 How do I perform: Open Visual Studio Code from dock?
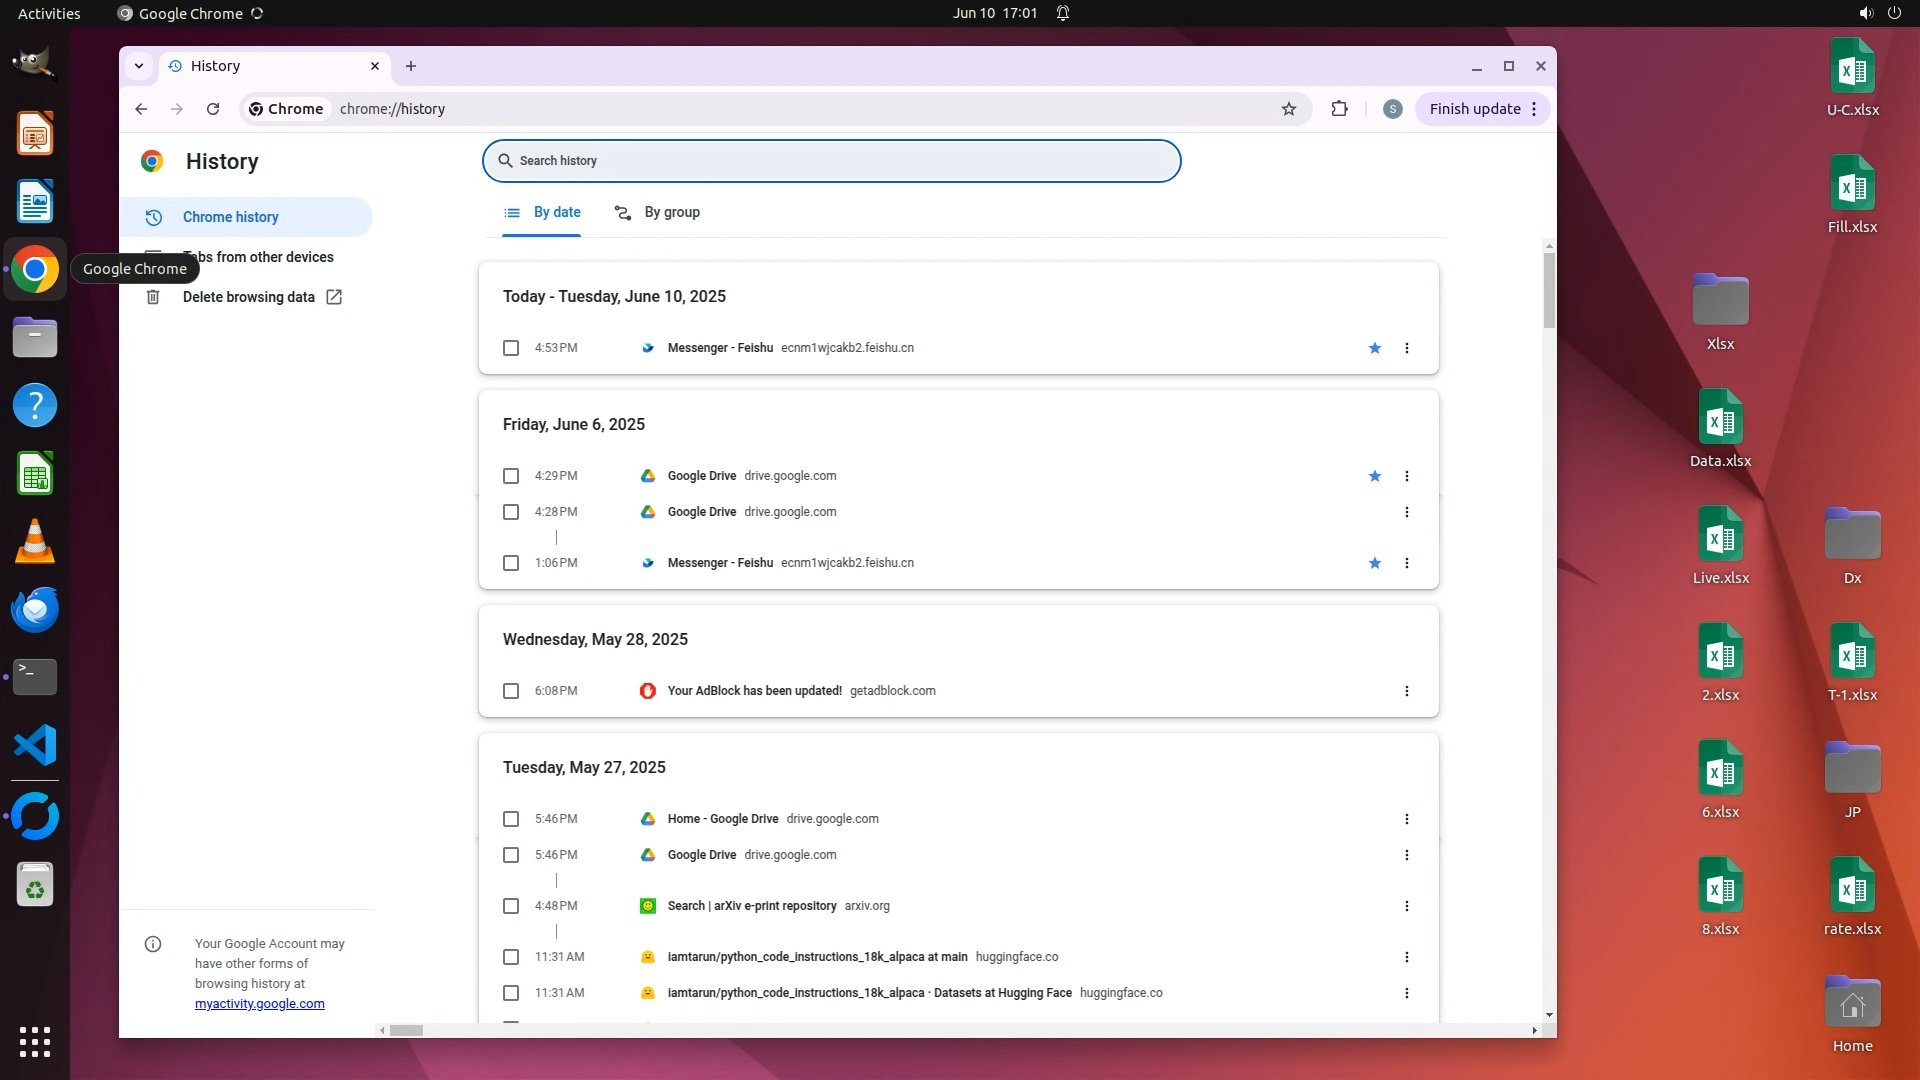click(35, 745)
